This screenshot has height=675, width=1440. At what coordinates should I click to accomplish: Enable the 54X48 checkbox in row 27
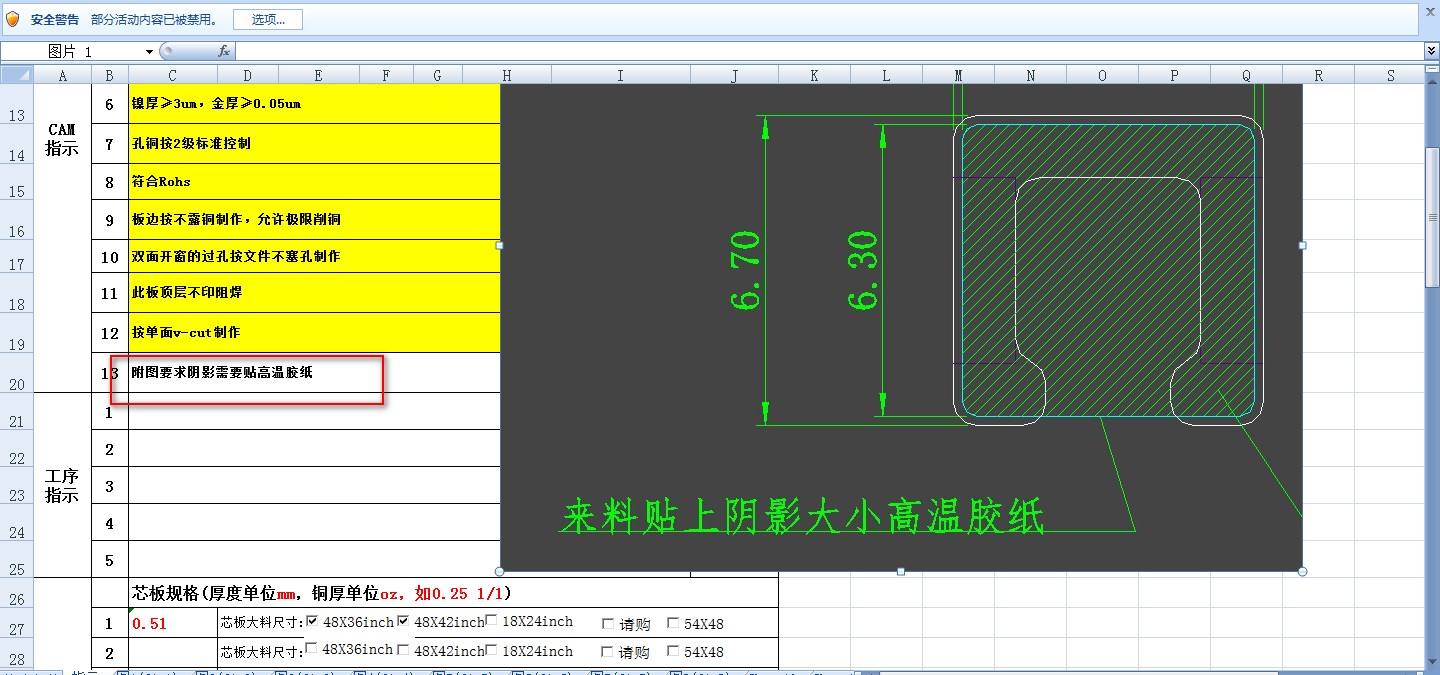(x=673, y=624)
